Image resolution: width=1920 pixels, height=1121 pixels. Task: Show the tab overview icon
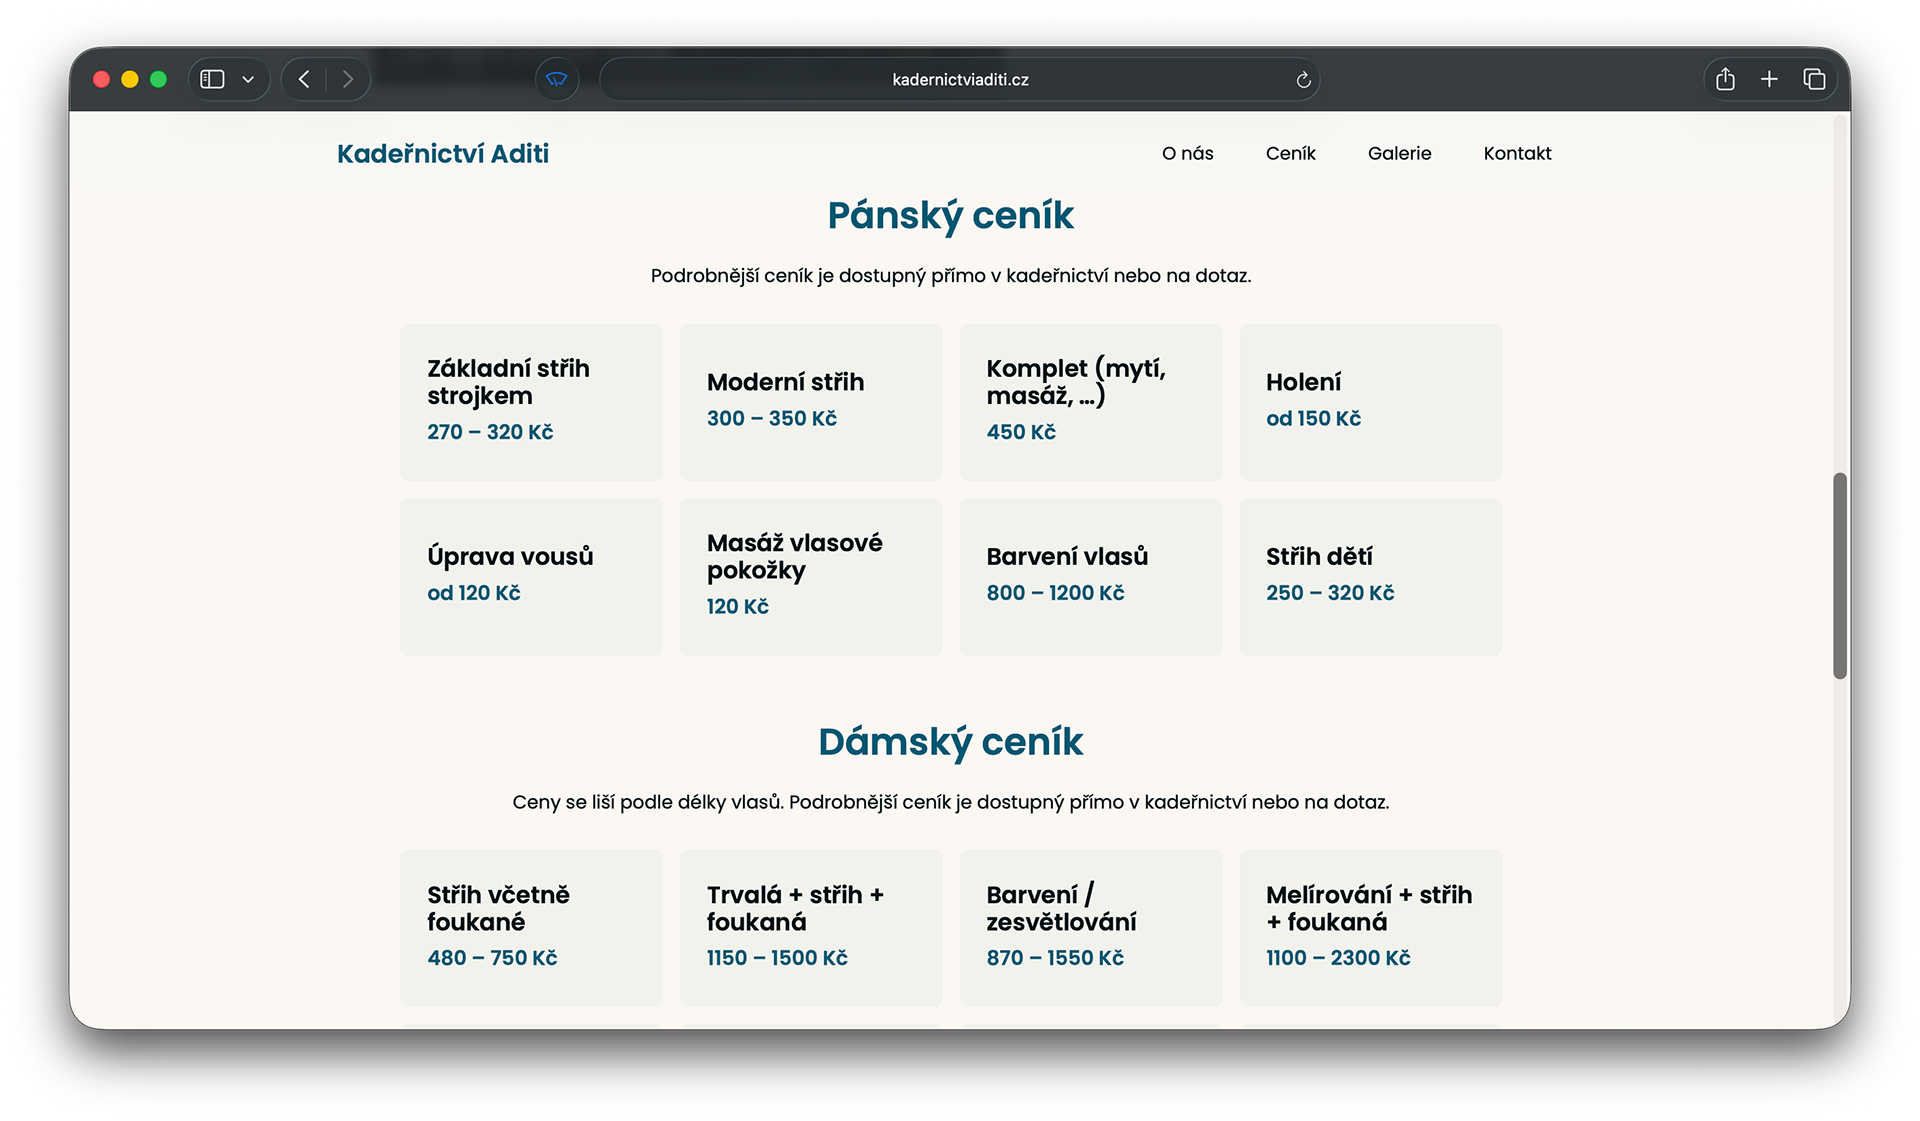click(1814, 79)
